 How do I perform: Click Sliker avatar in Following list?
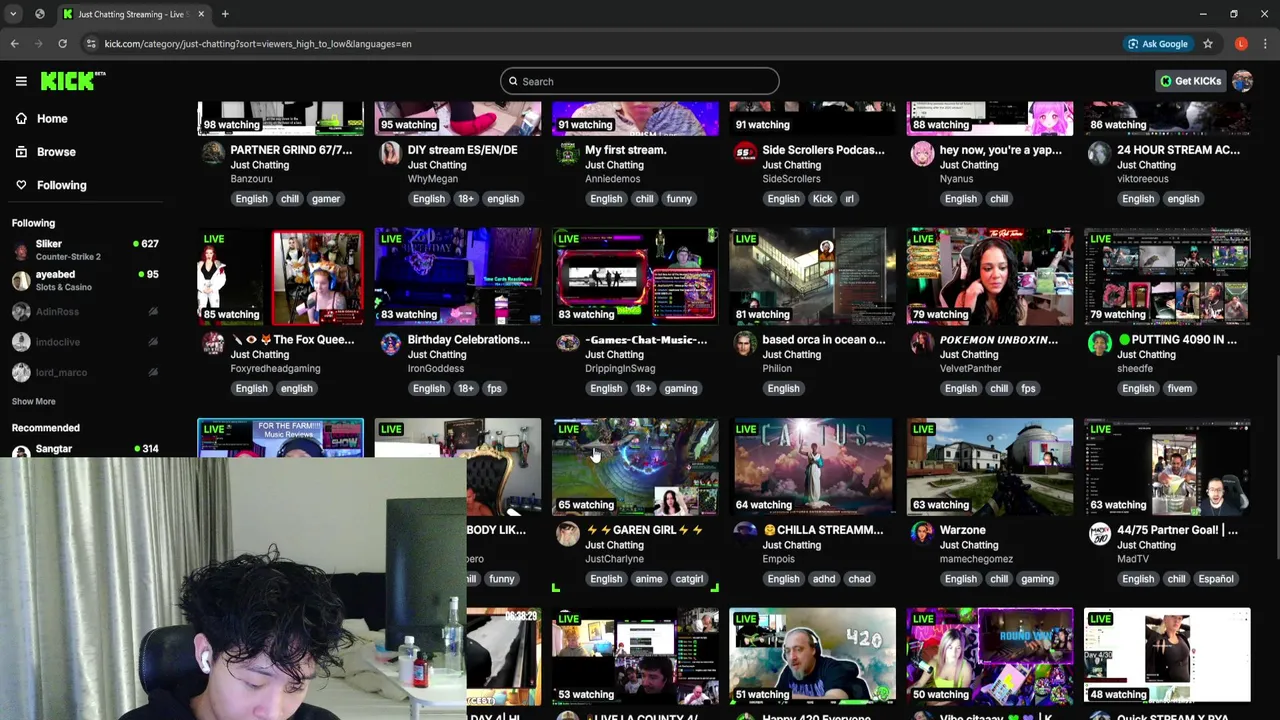(x=21, y=250)
